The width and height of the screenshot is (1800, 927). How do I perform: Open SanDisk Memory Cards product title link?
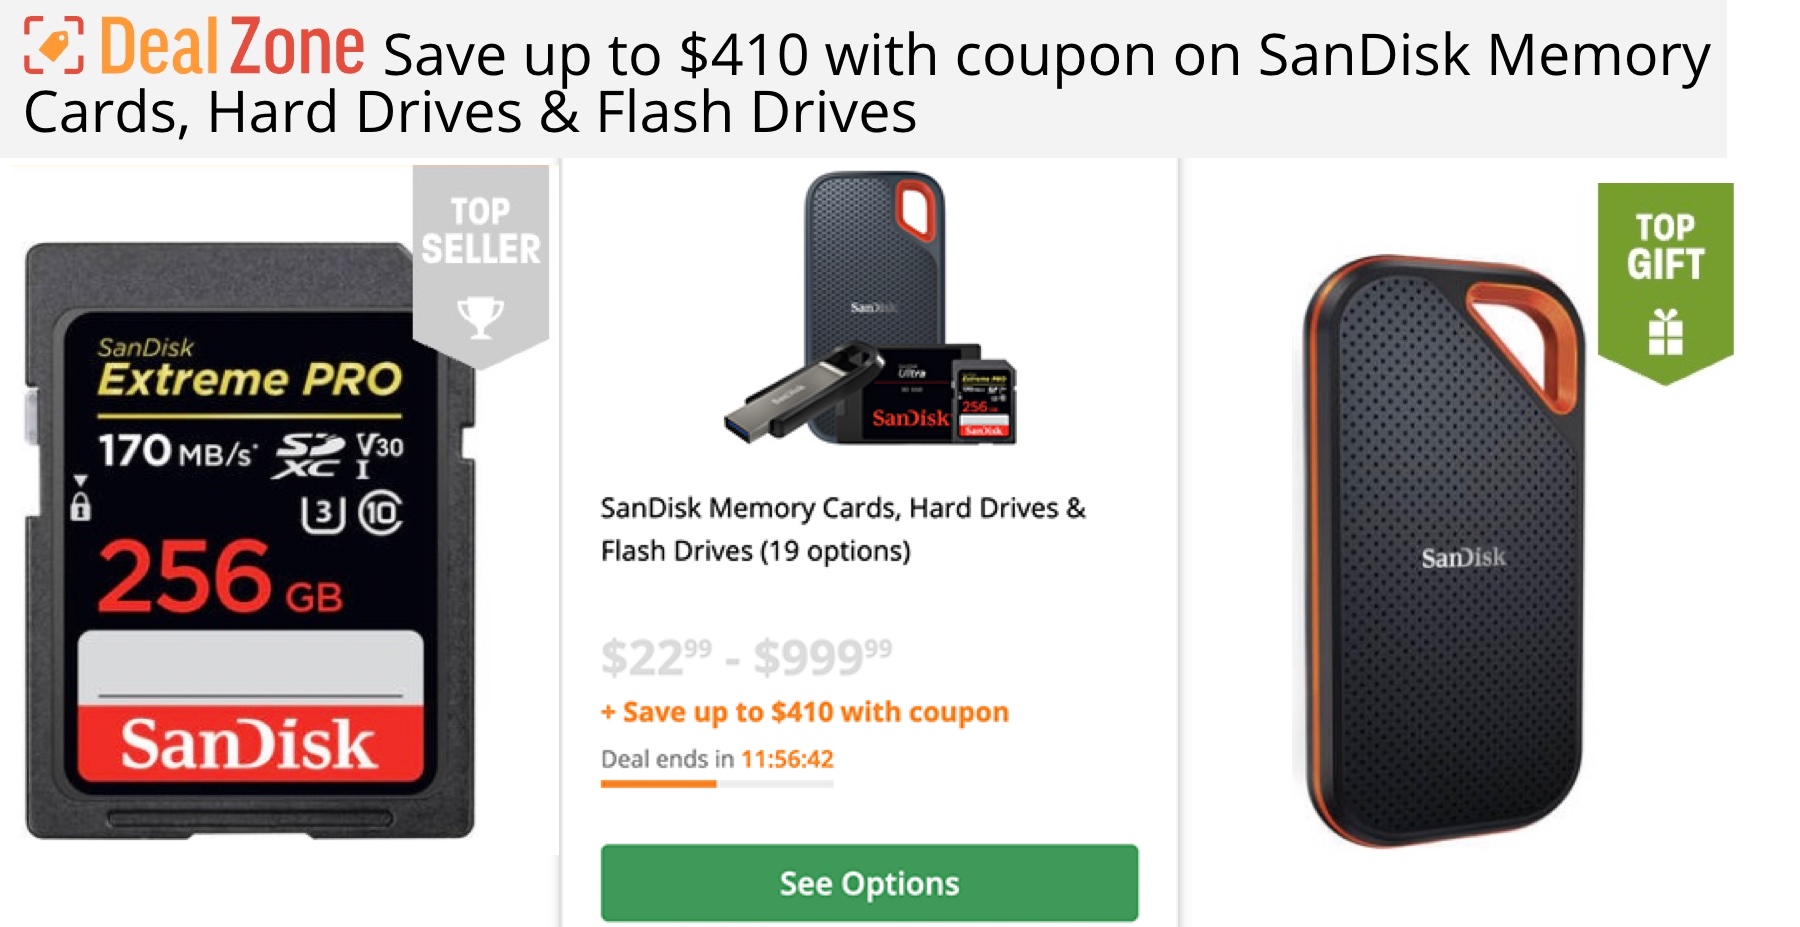842,529
